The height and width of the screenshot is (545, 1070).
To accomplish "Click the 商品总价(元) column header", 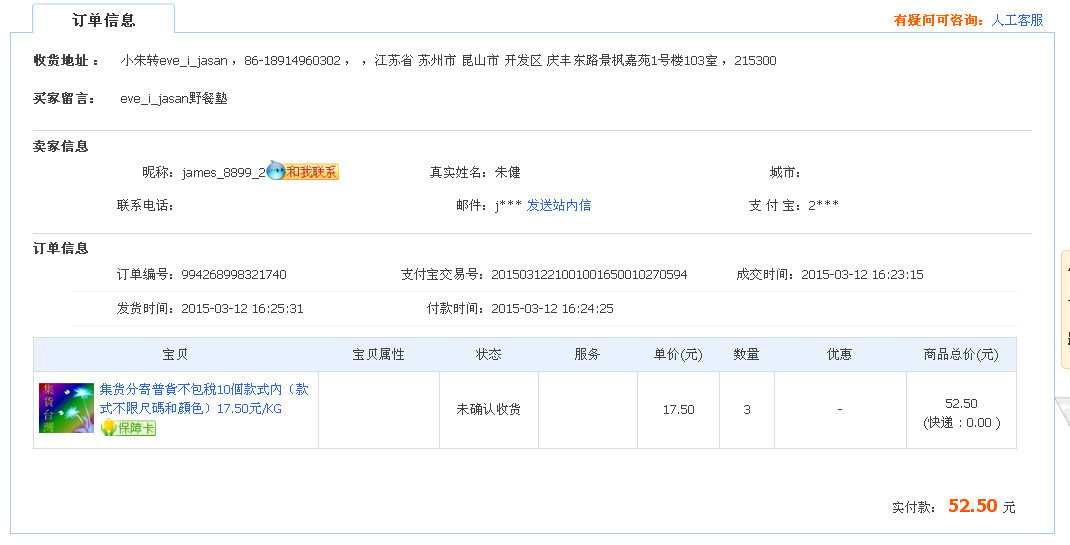I will click(960, 354).
